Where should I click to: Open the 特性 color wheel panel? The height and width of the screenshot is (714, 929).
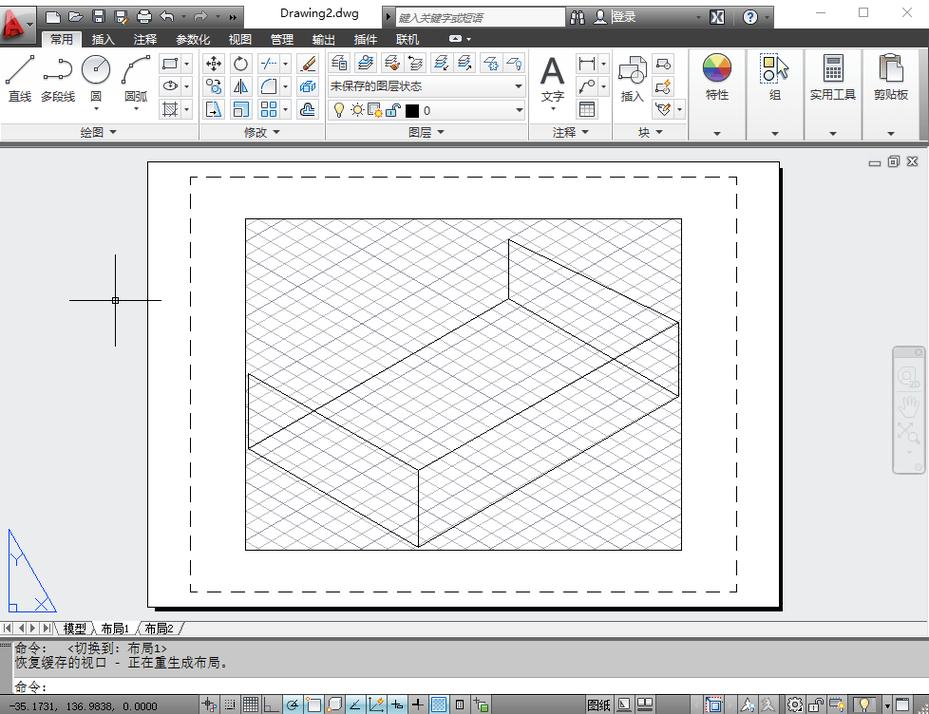[x=717, y=77]
